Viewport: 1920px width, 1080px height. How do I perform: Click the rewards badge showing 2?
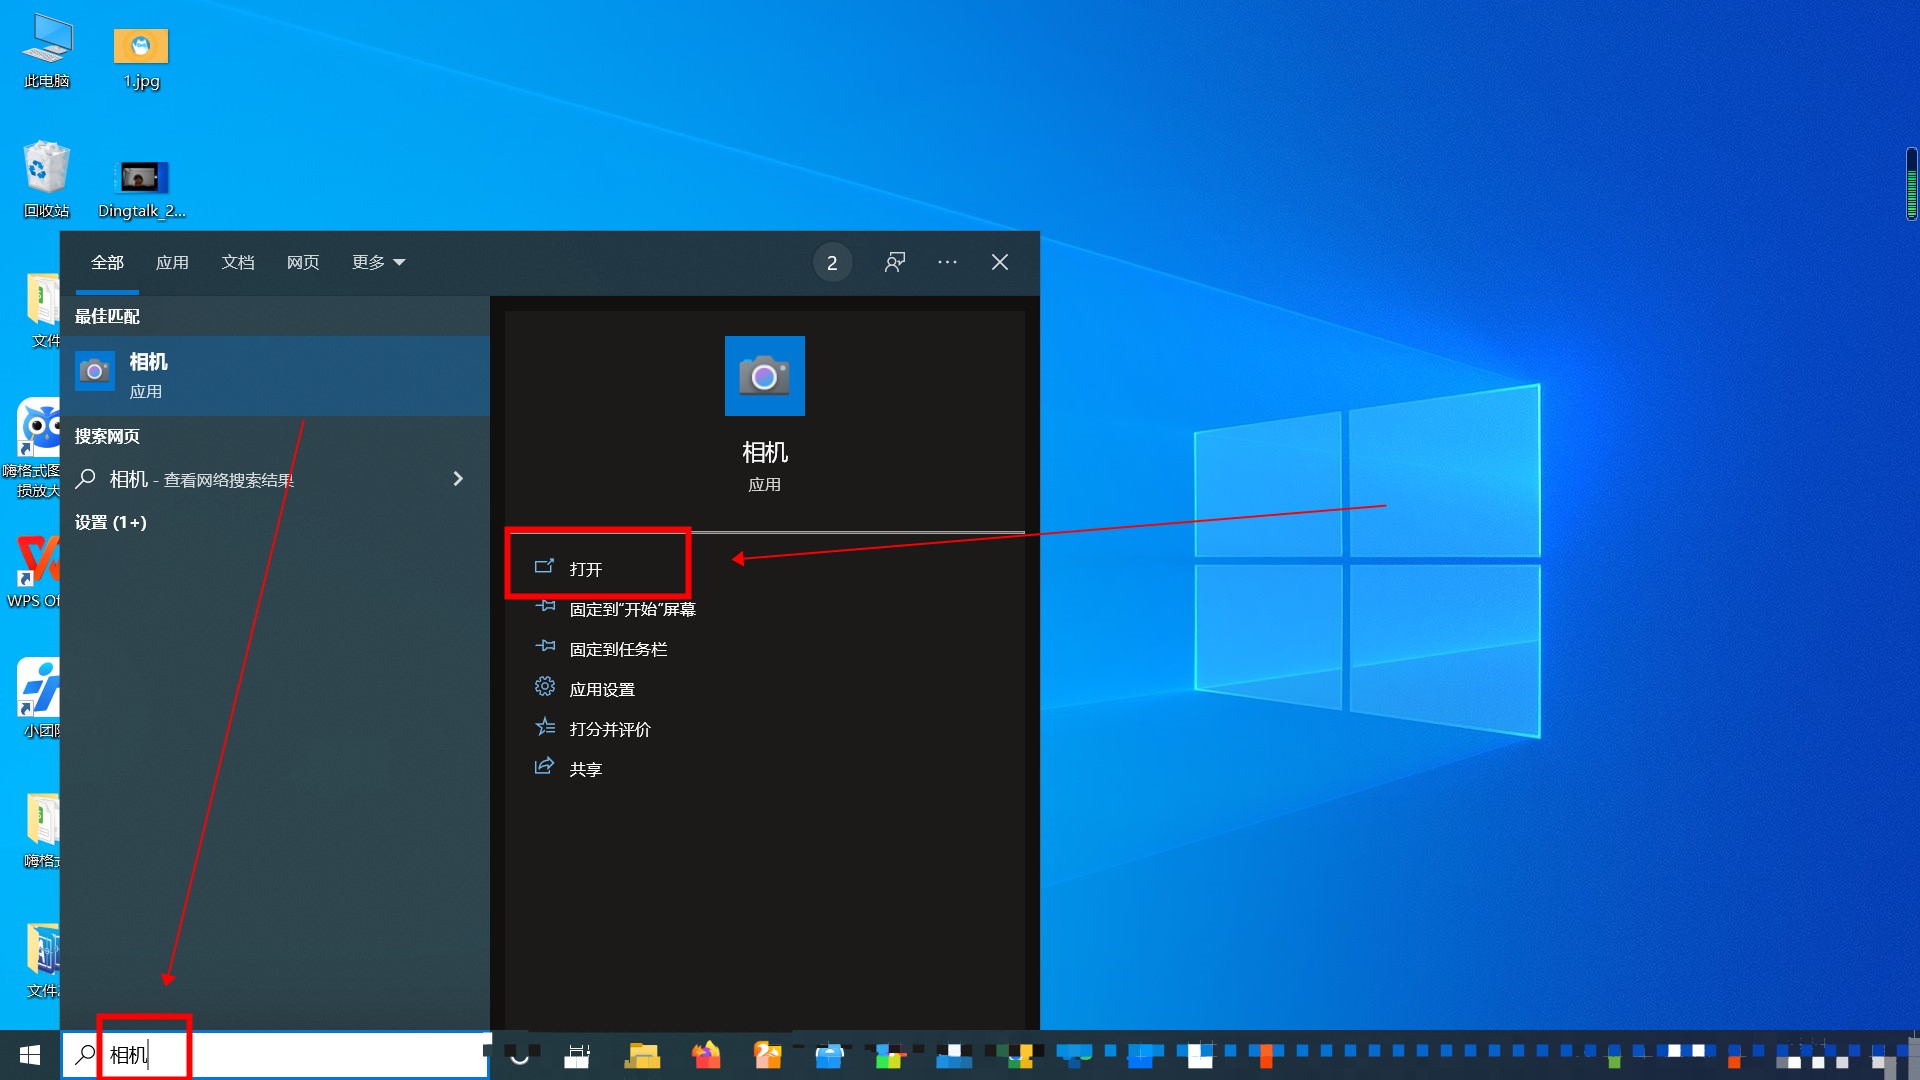[x=832, y=263]
